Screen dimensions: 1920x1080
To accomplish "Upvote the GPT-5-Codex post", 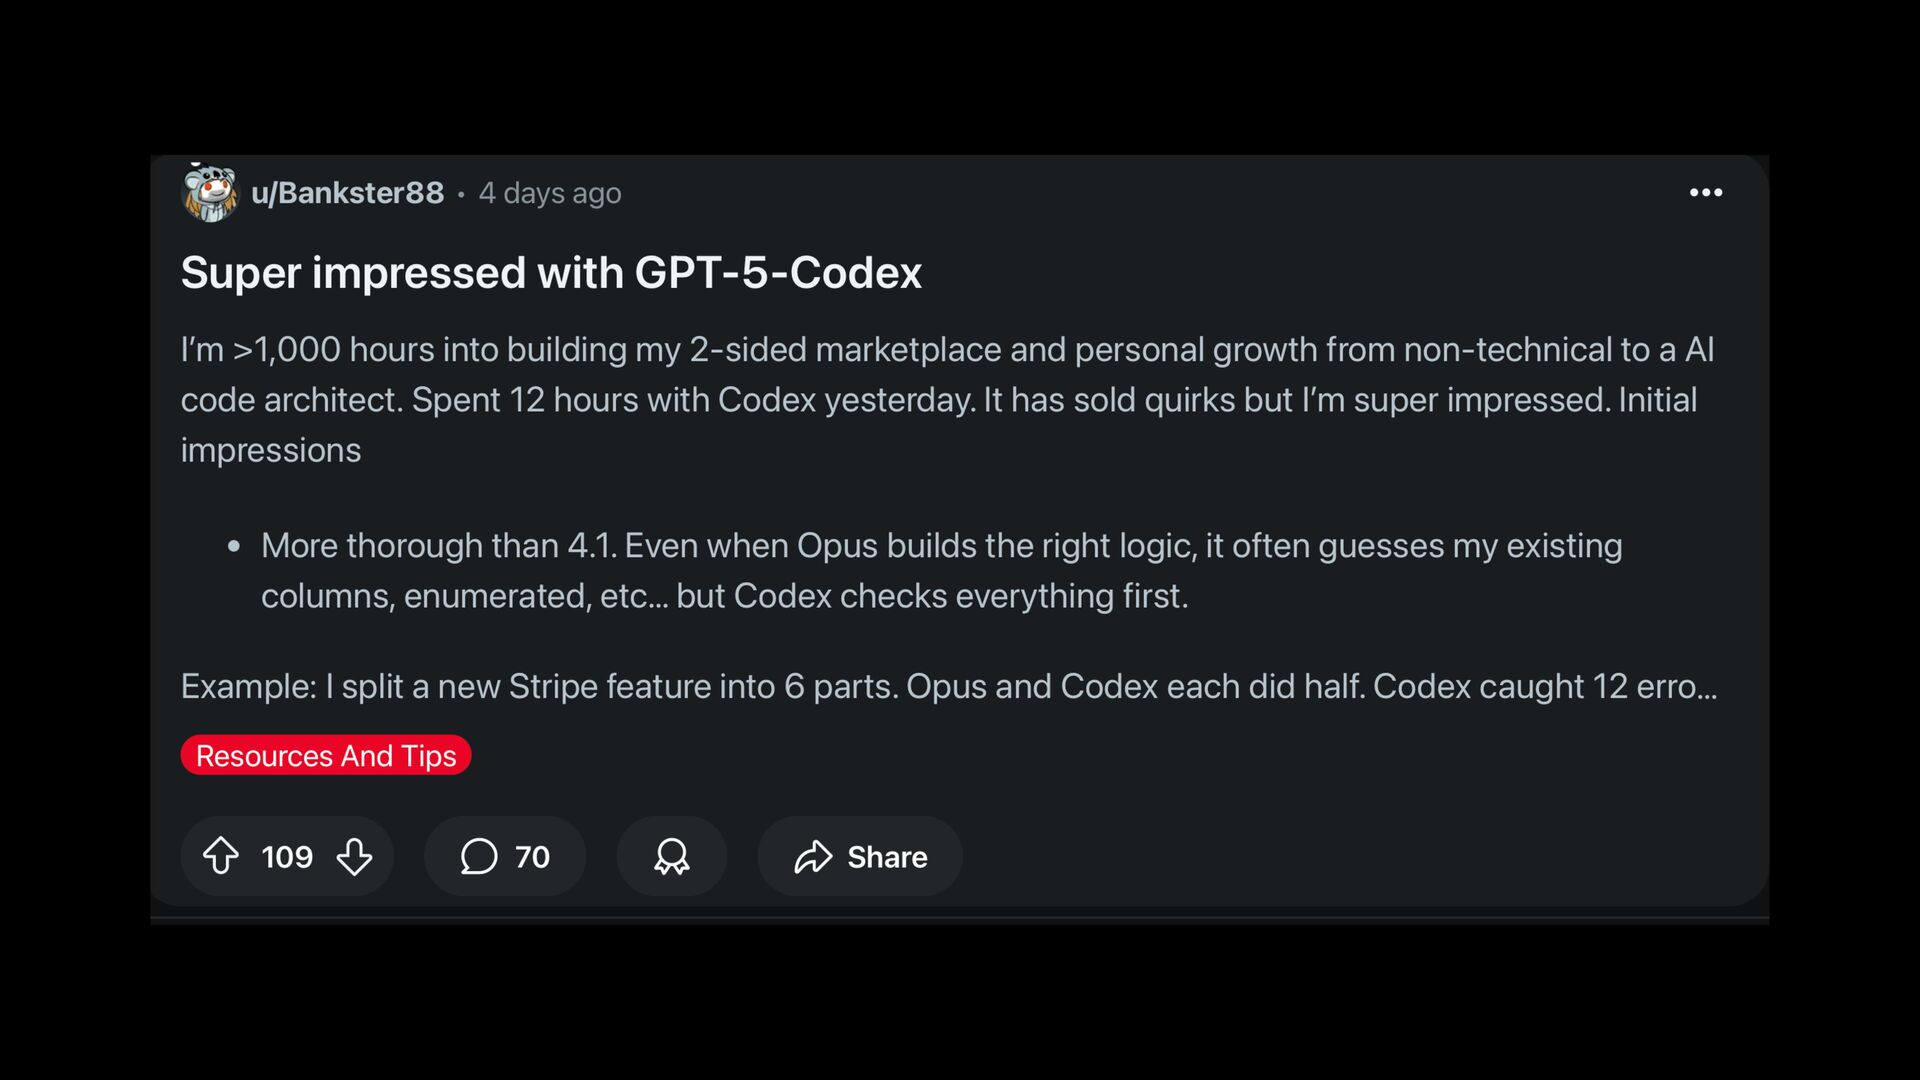I will pyautogui.click(x=221, y=856).
